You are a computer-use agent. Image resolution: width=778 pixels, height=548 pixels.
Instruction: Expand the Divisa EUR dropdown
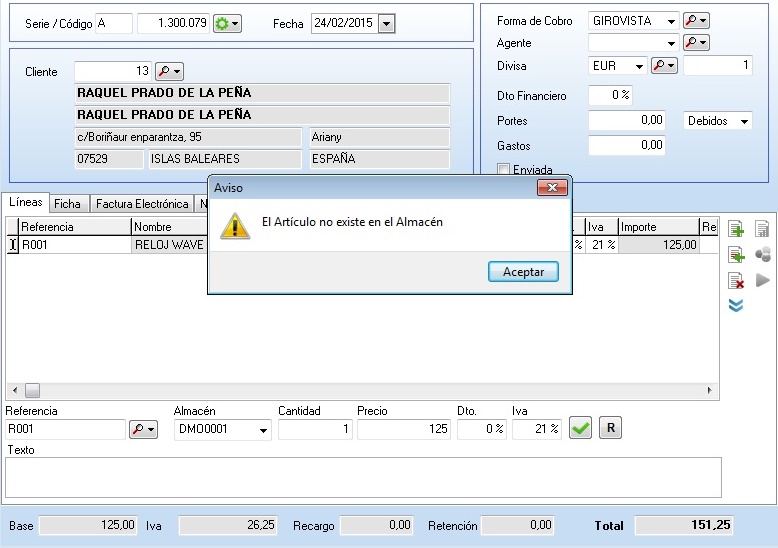point(639,67)
